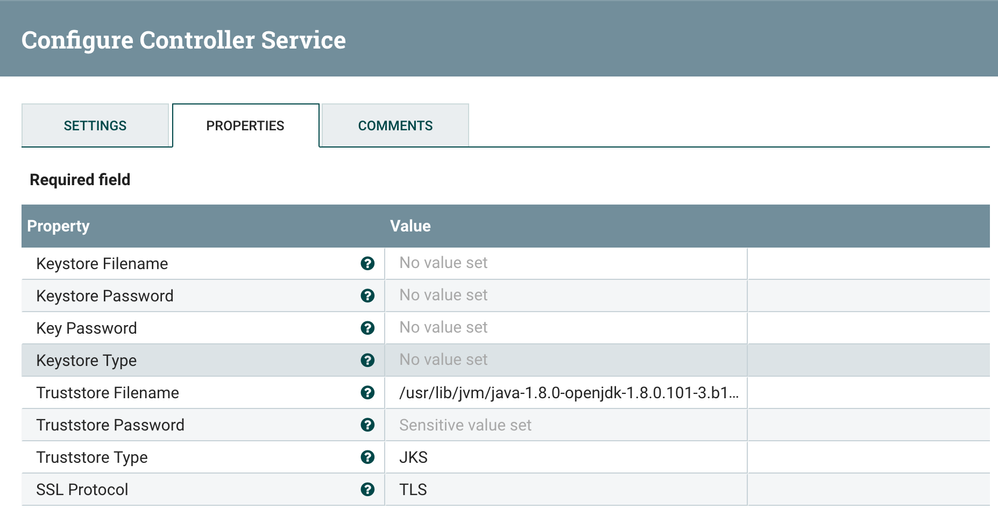This screenshot has height=514, width=998.
Task: Open the Truststore Type JKS value
Action: (565, 457)
